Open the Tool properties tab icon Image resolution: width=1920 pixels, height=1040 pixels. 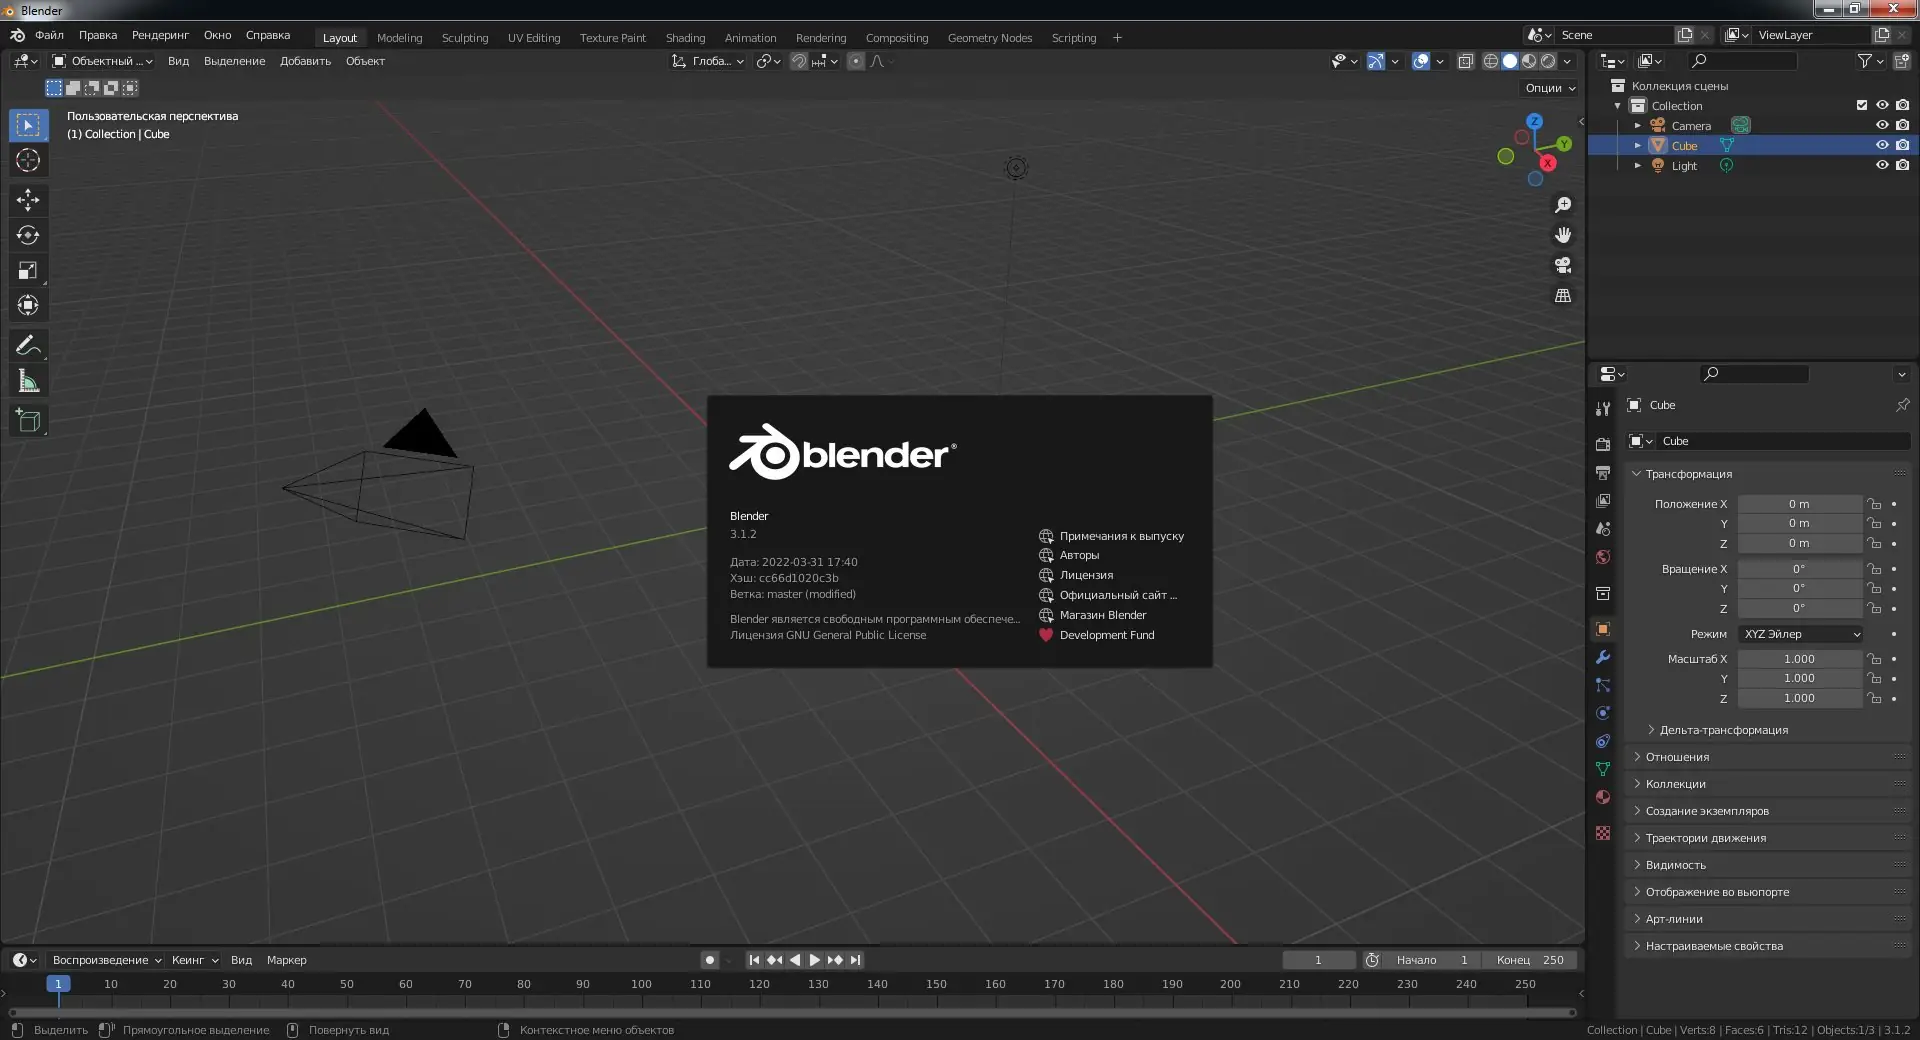[x=1603, y=409]
